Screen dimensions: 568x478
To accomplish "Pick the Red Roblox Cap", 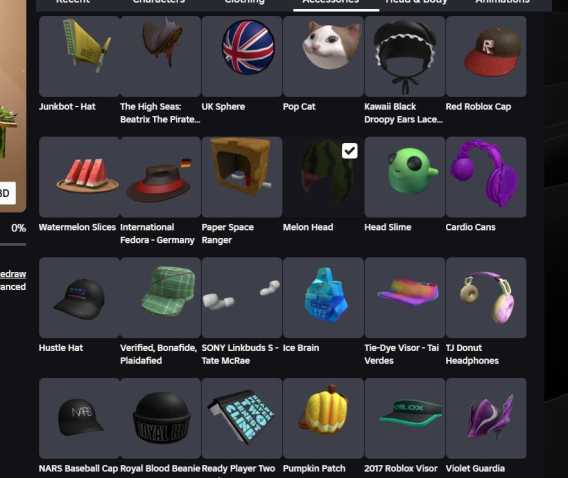I will point(486,56).
